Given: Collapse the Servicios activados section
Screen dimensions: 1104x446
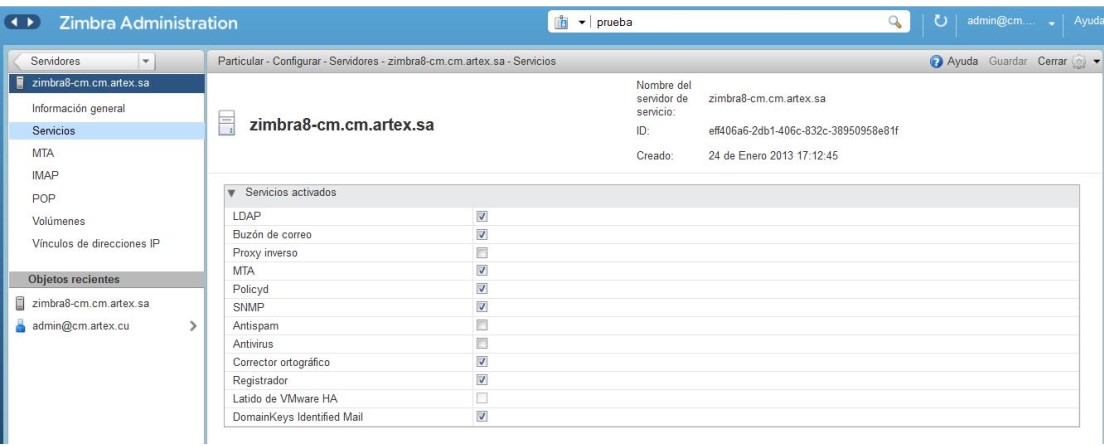Looking at the screenshot, I should click(232, 192).
